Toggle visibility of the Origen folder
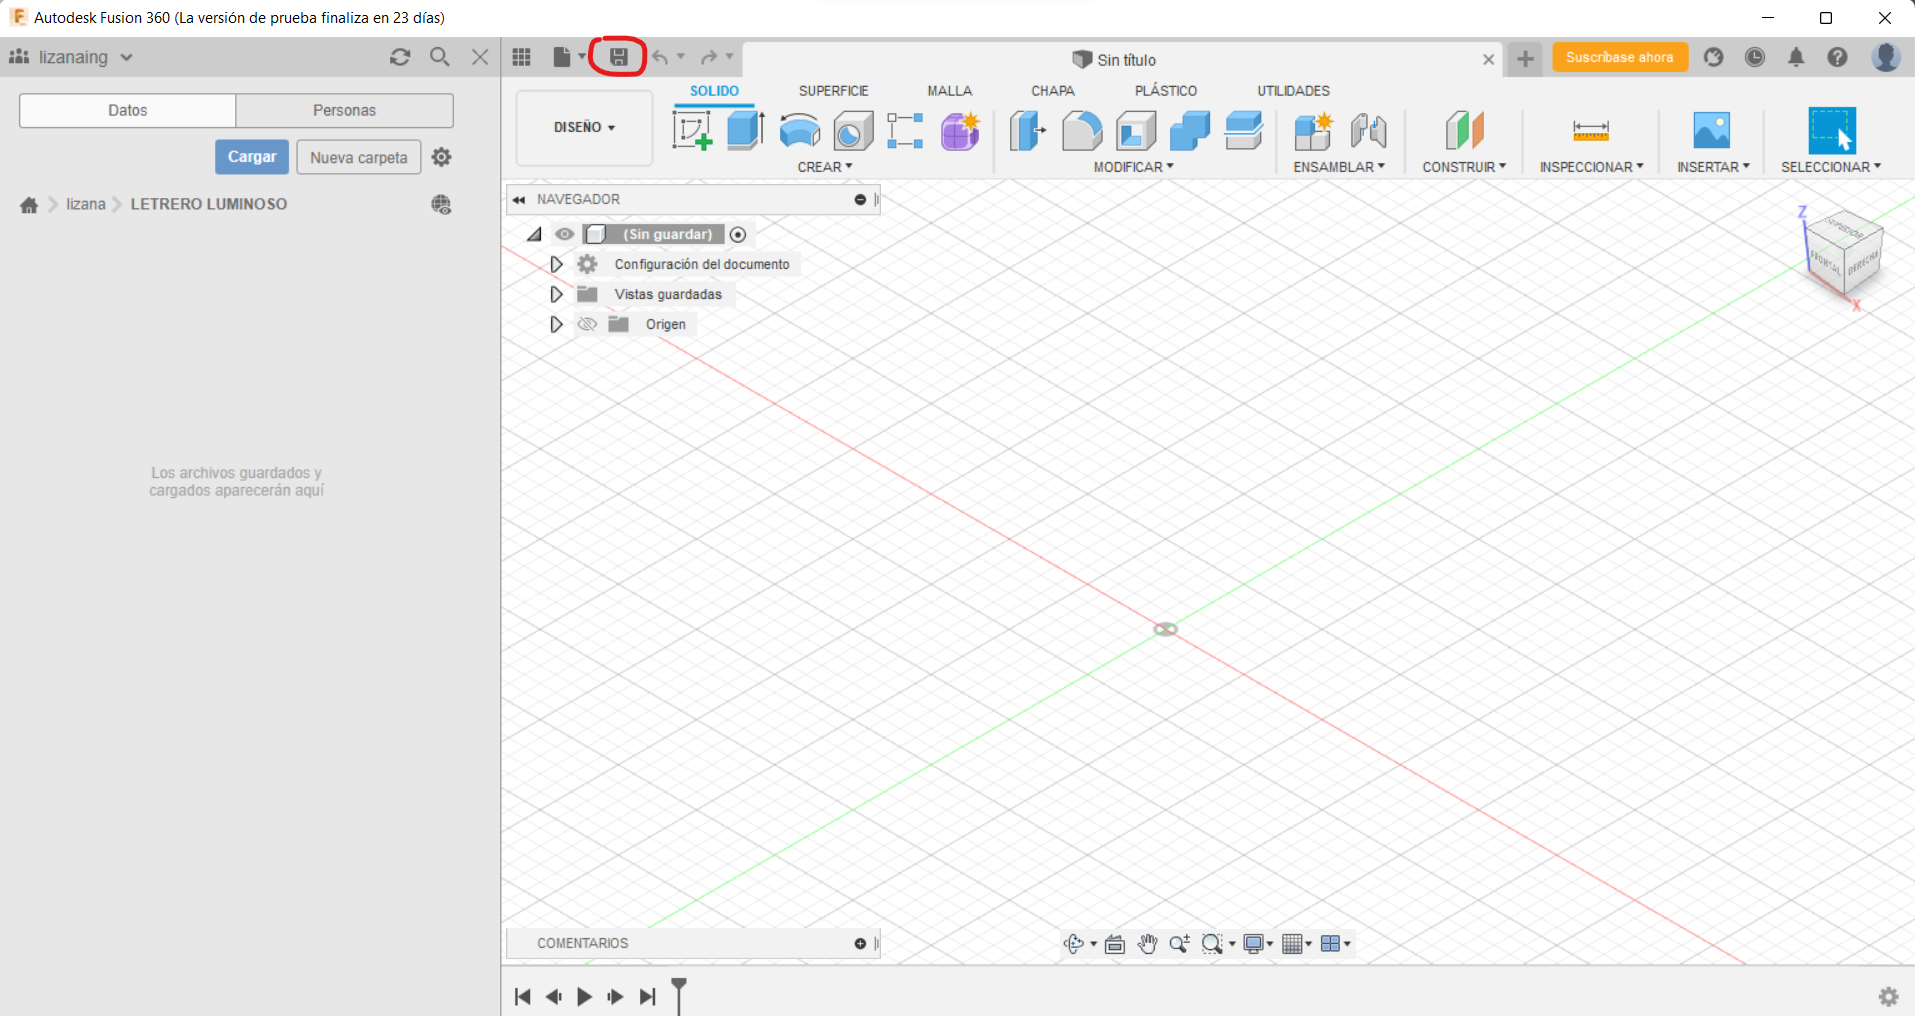 pyautogui.click(x=587, y=324)
